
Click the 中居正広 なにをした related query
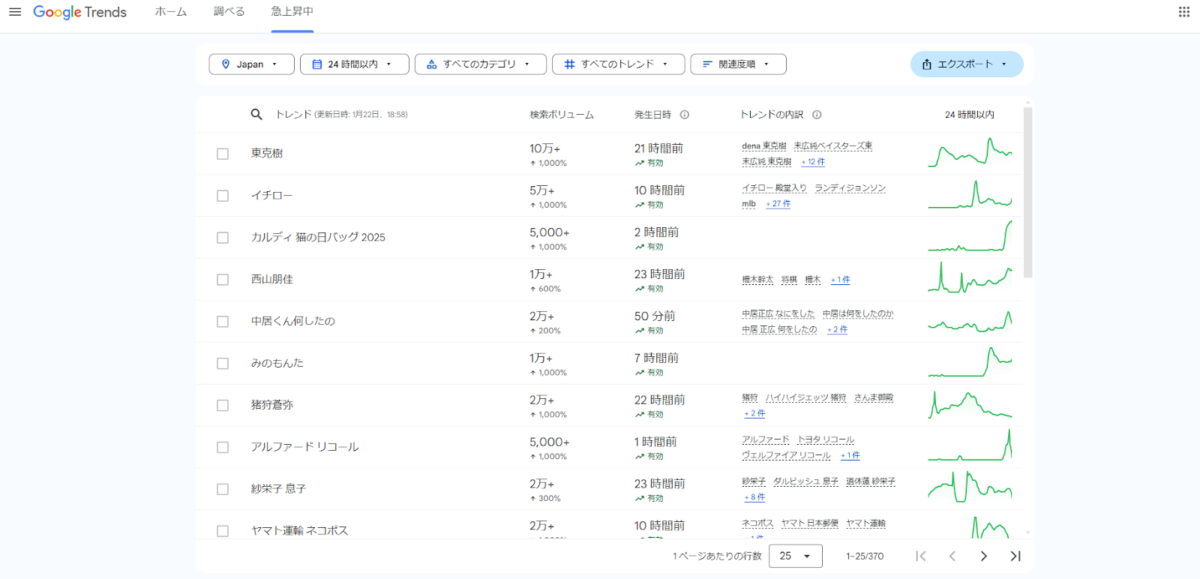point(778,314)
